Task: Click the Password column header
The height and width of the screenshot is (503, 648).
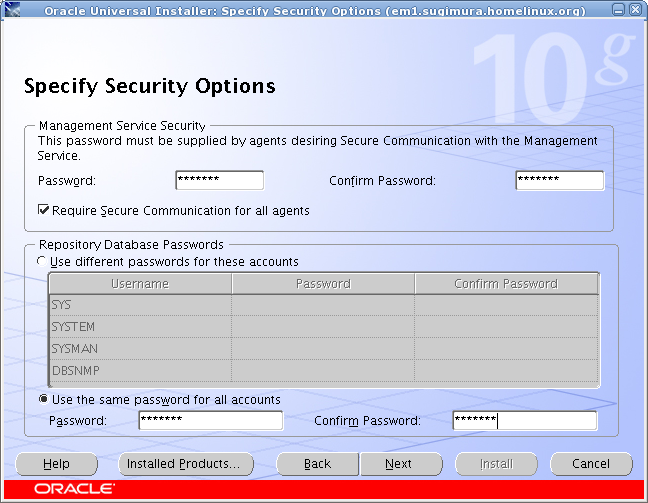Action: pos(323,284)
